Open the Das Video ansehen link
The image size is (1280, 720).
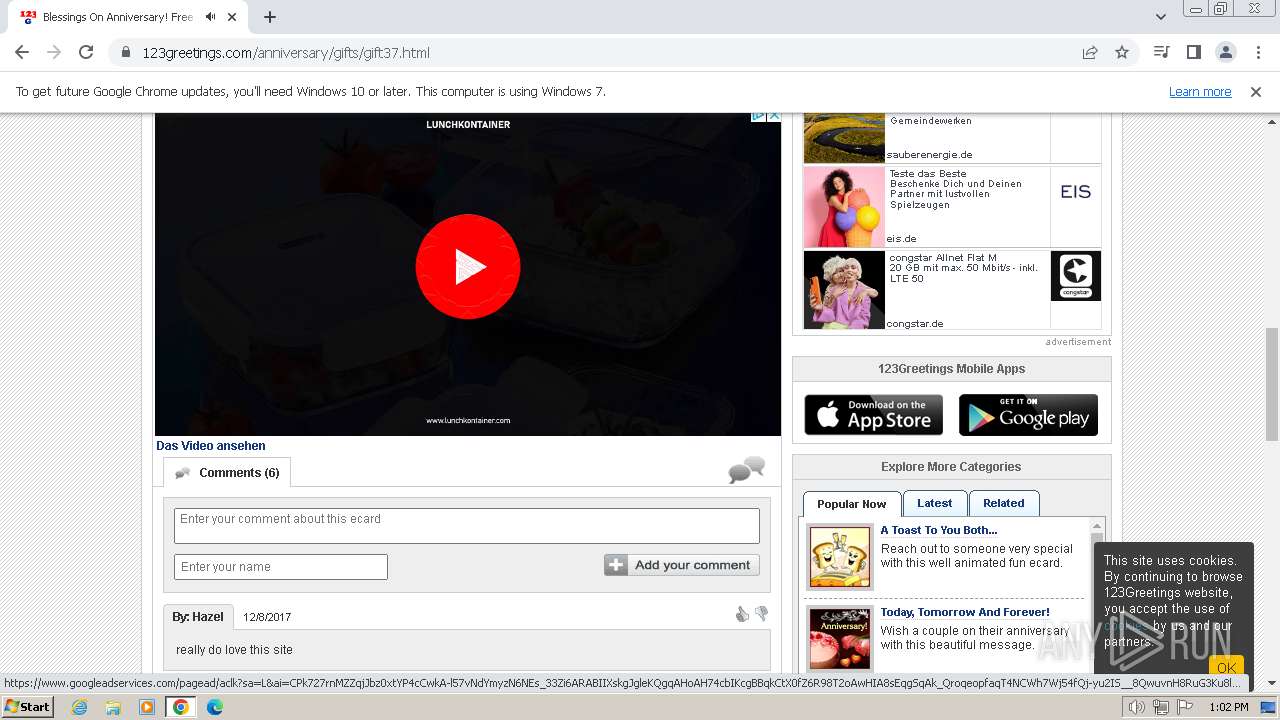coord(211,446)
